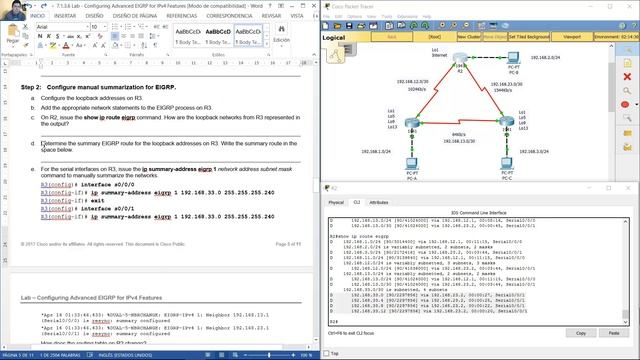Click the sort A-Z icon in the paragraph group
The image size is (640, 360).
point(144,45)
